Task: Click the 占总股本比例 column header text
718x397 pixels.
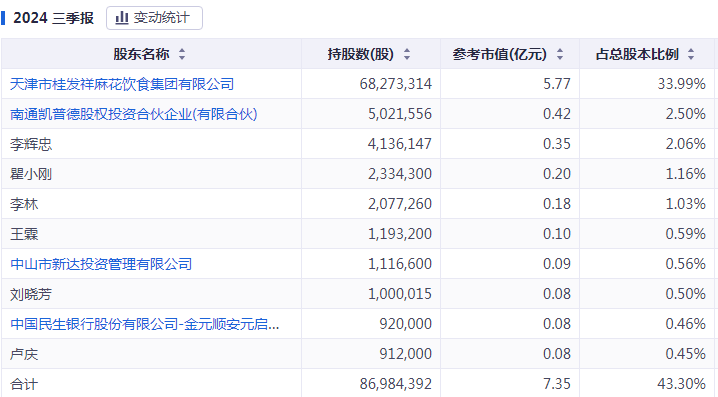Action: (x=637, y=54)
